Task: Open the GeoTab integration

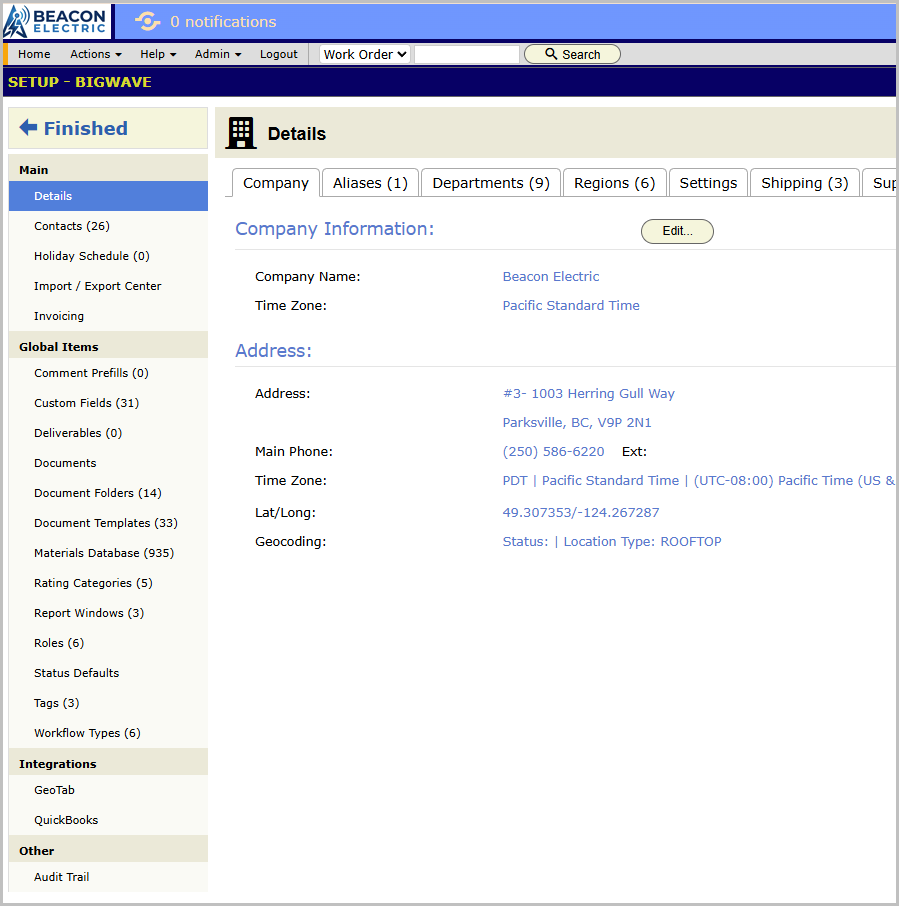Action: click(108, 790)
